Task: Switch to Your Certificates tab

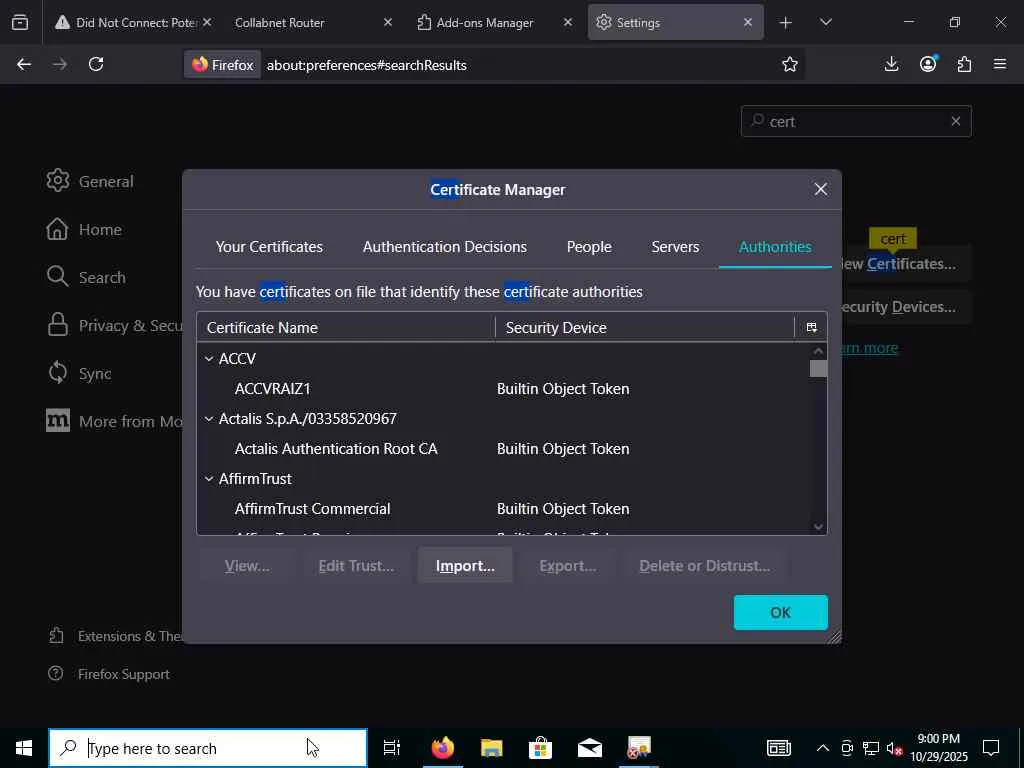Action: (x=269, y=247)
